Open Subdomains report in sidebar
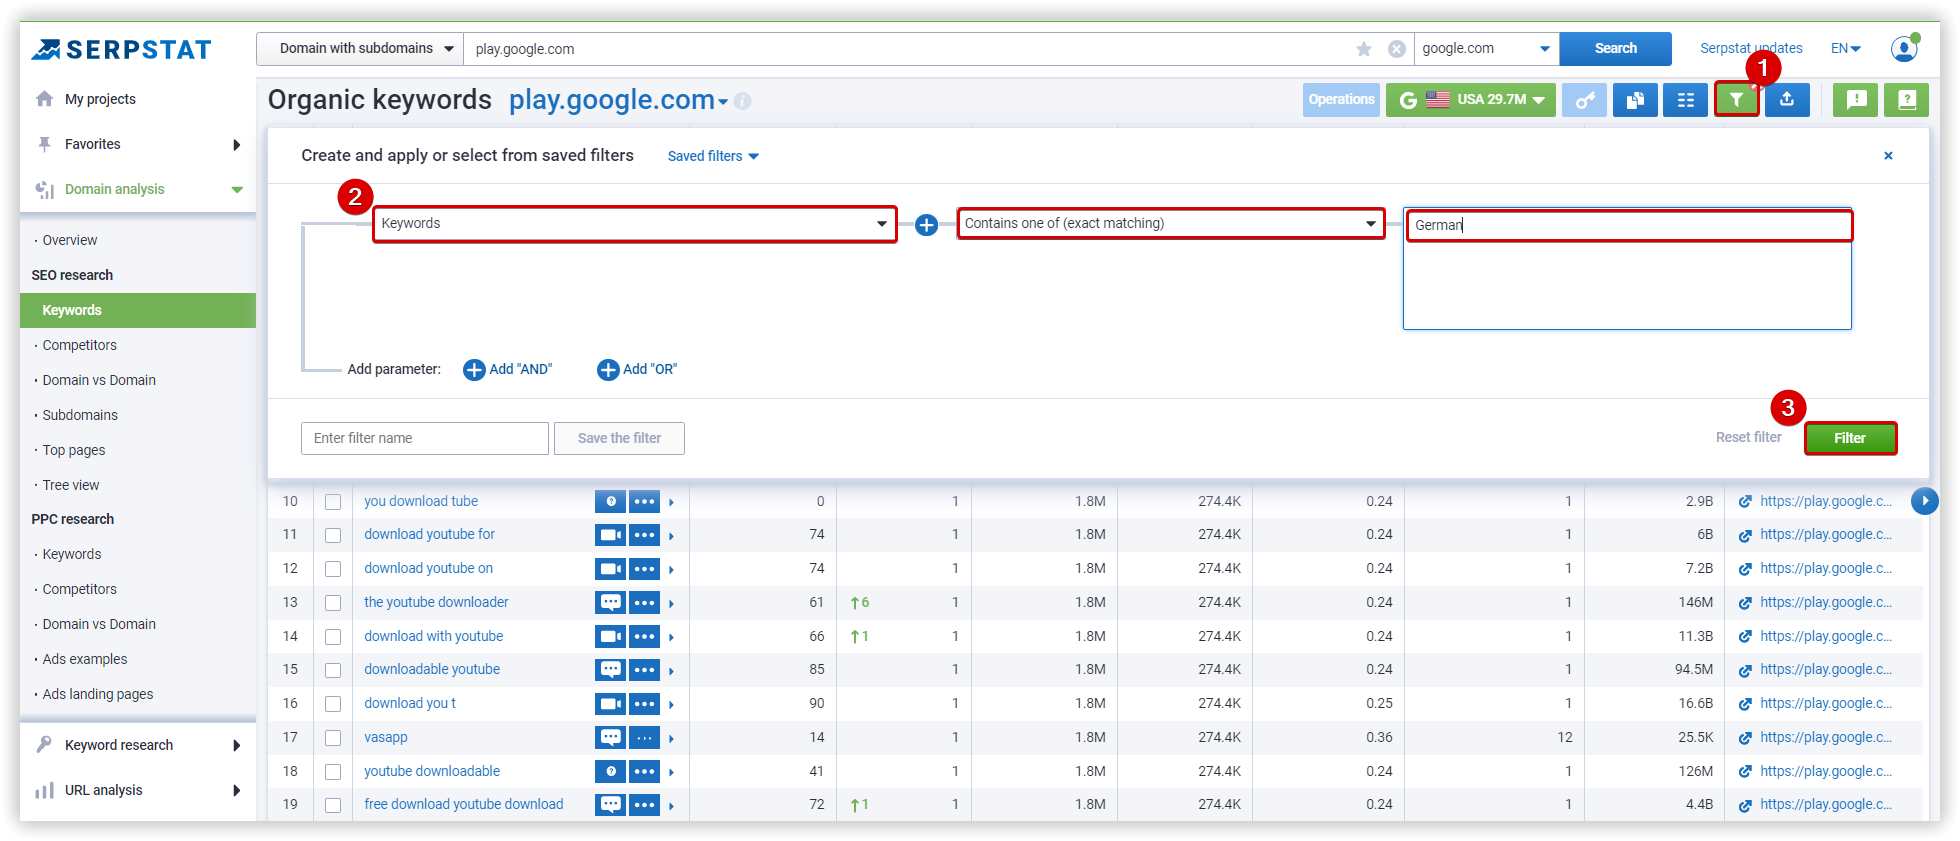This screenshot has width=1960, height=841. pyautogui.click(x=80, y=416)
